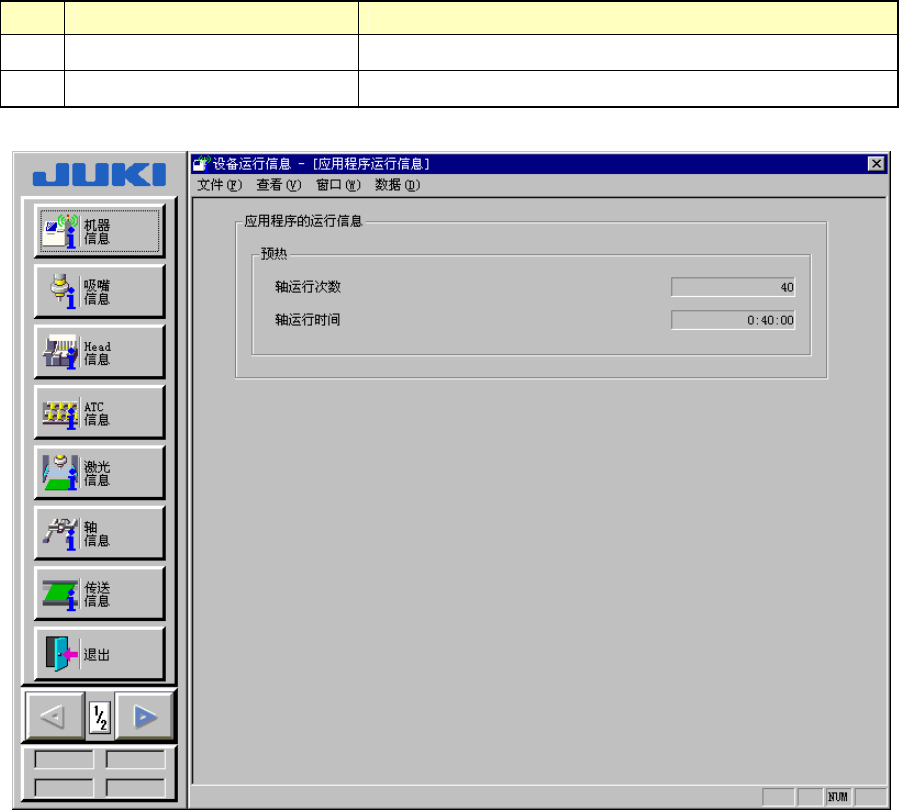899x810 pixels.
Task: Open the 轴信息 axis info panel
Action: 100,533
